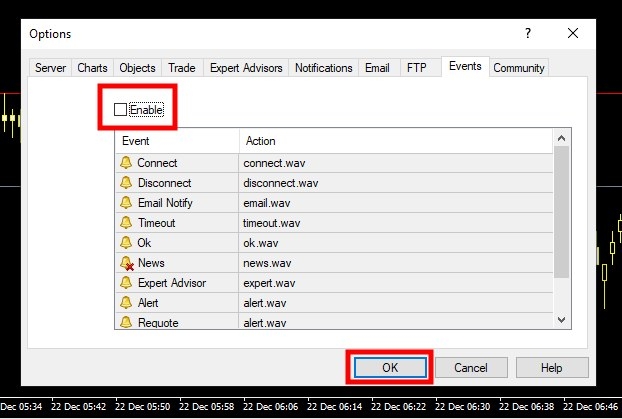Switch to the Server tab
This screenshot has width=622, height=419.
click(x=51, y=68)
